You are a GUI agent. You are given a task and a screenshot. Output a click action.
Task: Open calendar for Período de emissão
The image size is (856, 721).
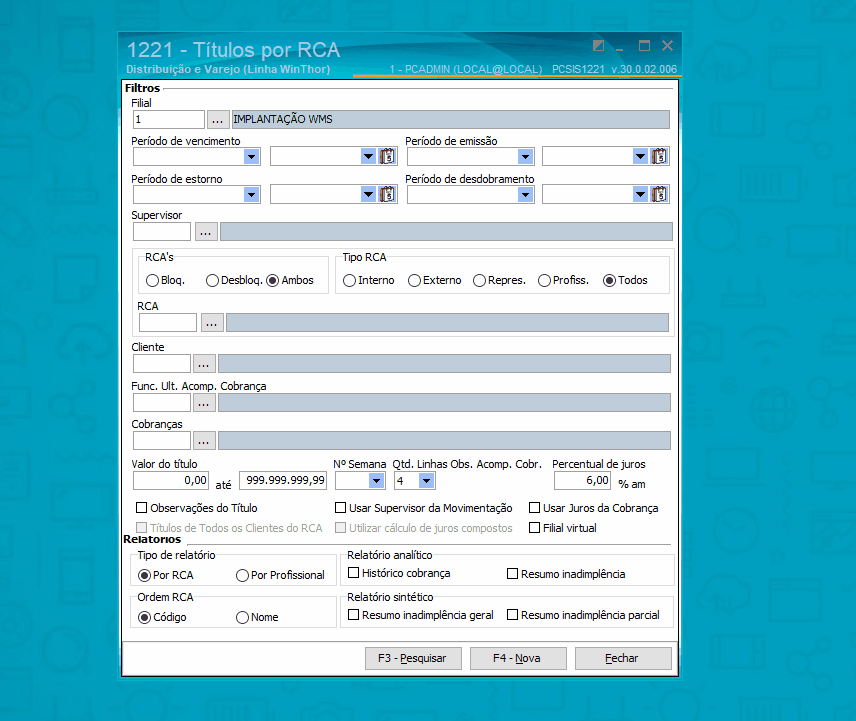[x=659, y=157]
